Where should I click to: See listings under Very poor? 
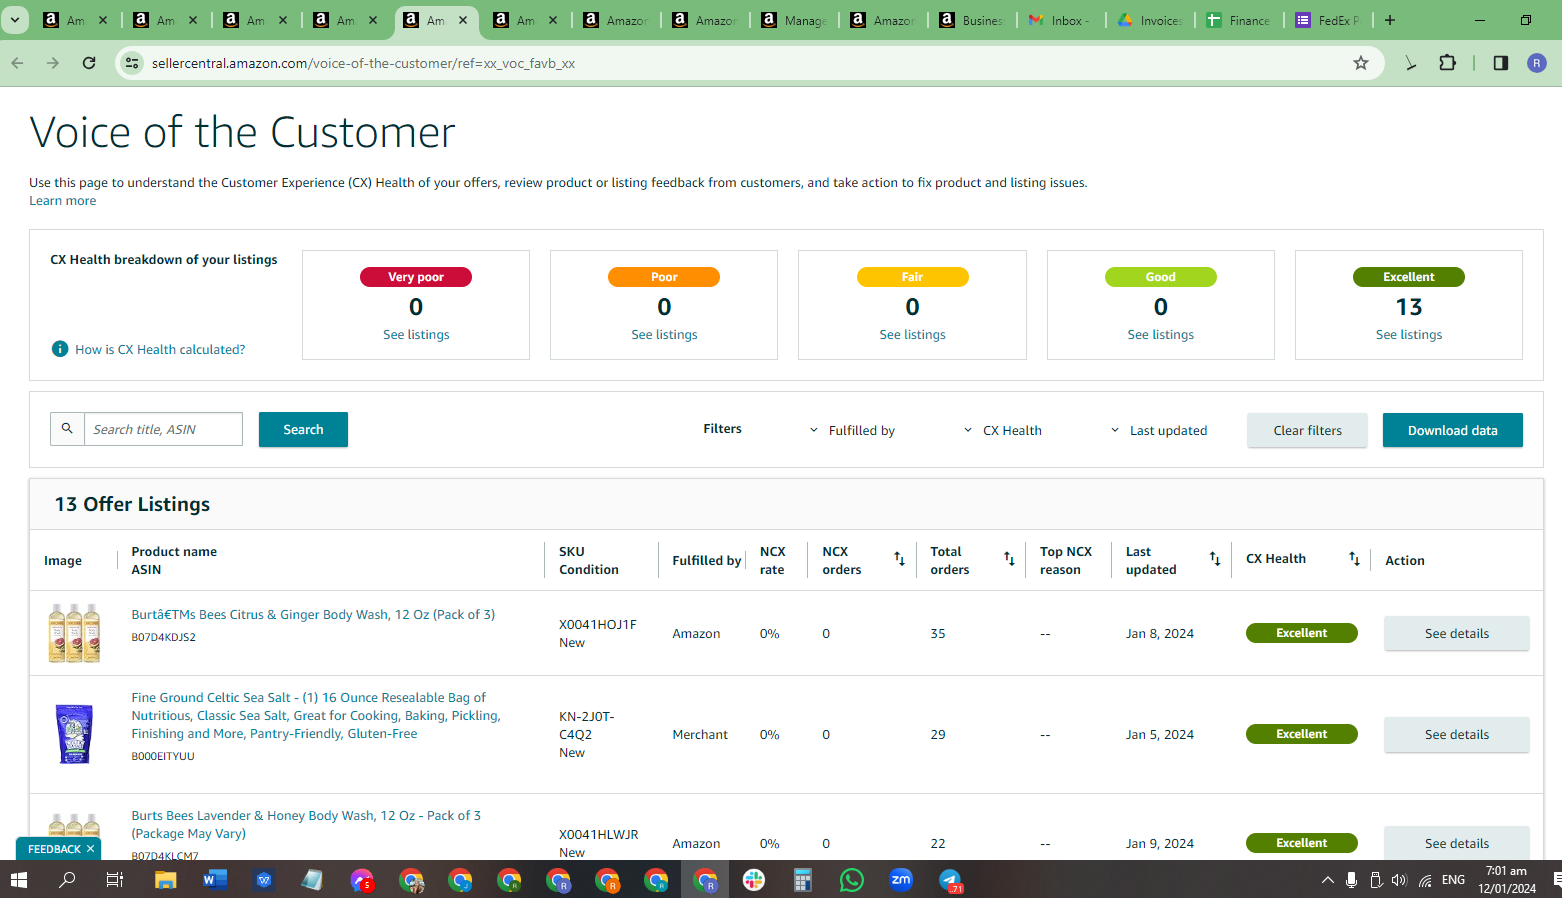[x=416, y=335]
